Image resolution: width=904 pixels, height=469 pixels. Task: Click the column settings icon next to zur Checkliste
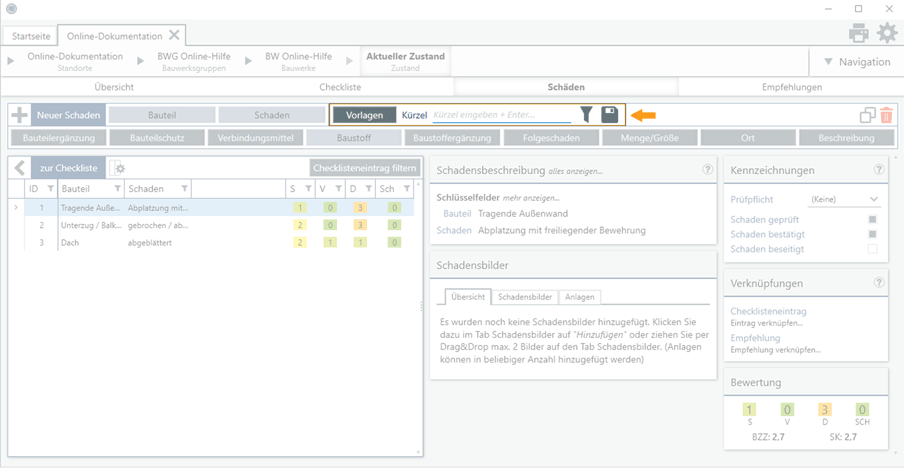pos(117,168)
